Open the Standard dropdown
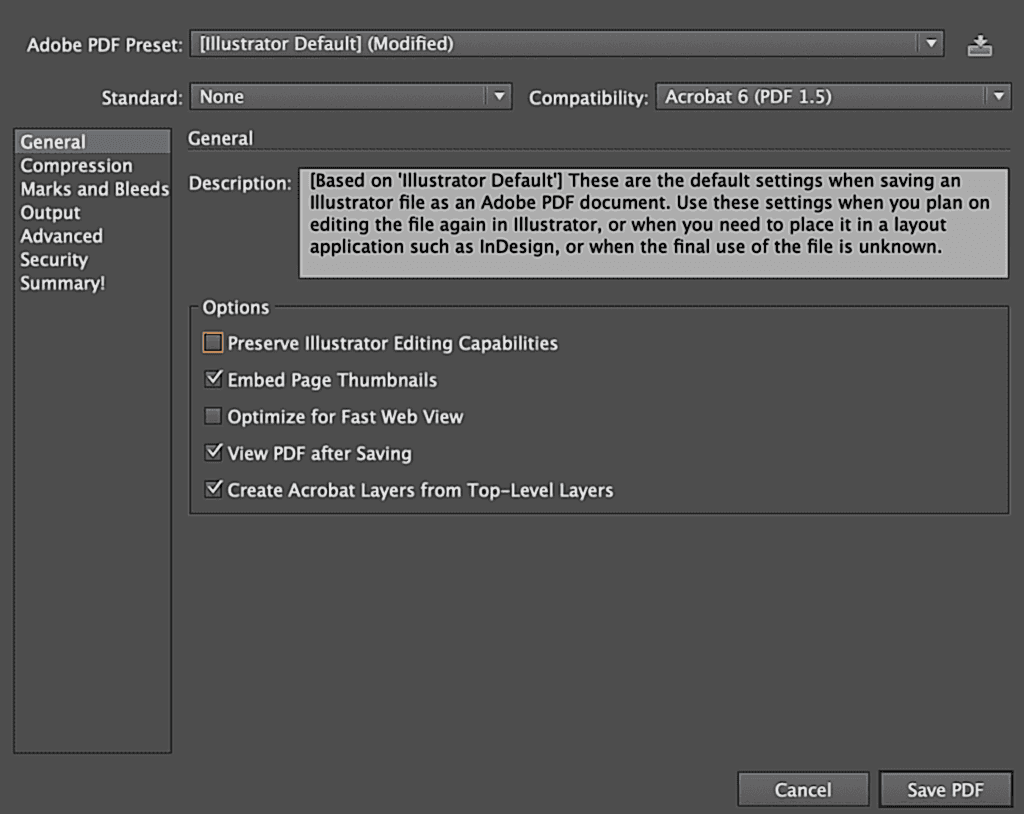Screen dimensions: 1024x814 tap(351, 97)
